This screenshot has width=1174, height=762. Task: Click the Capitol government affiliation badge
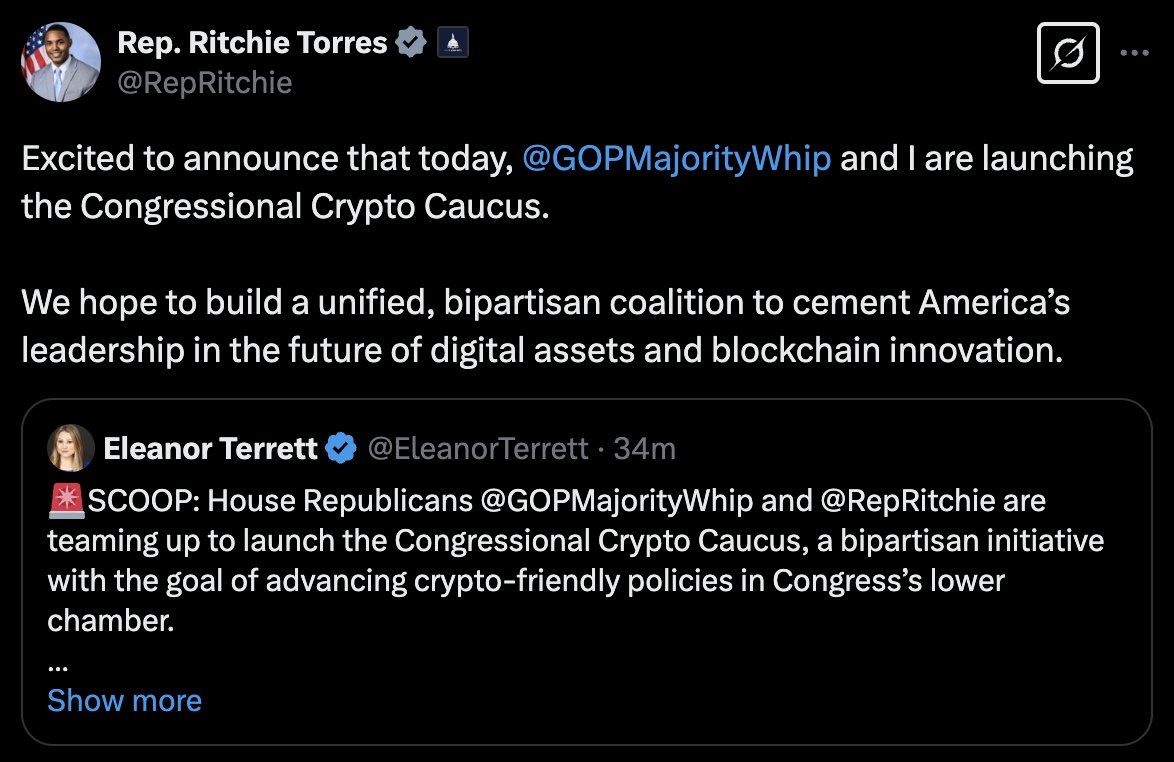pos(452,42)
